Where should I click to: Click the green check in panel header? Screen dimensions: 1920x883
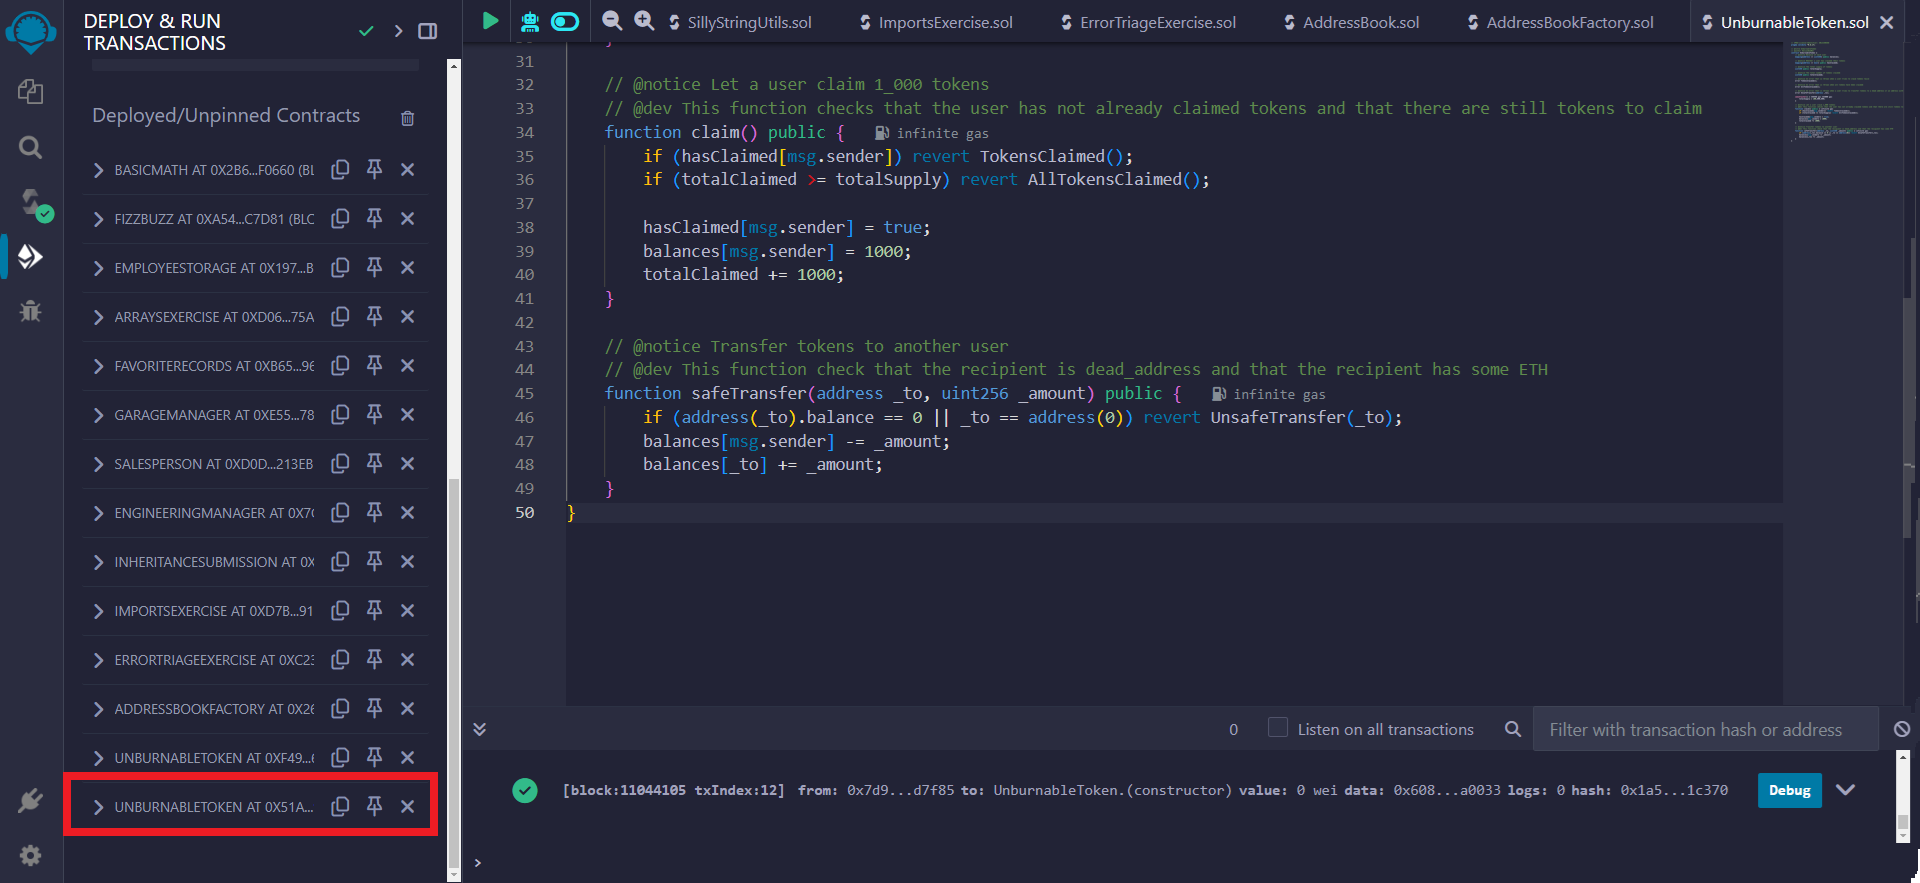point(366,31)
